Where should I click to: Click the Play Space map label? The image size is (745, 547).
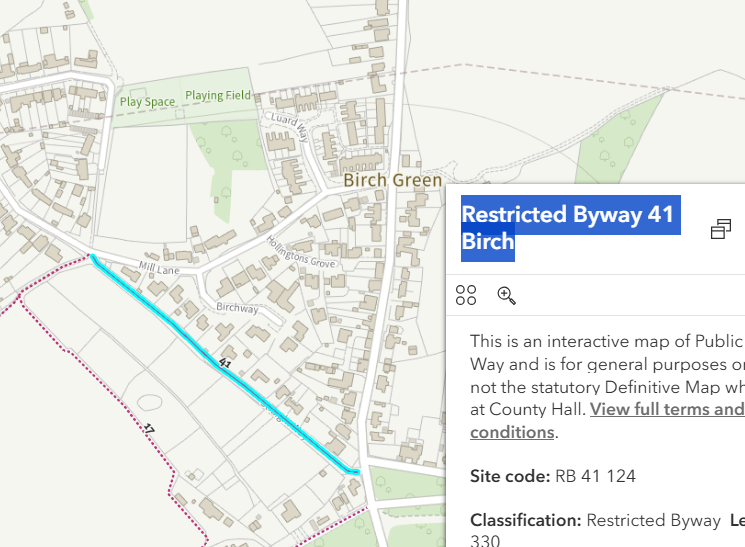(147, 102)
